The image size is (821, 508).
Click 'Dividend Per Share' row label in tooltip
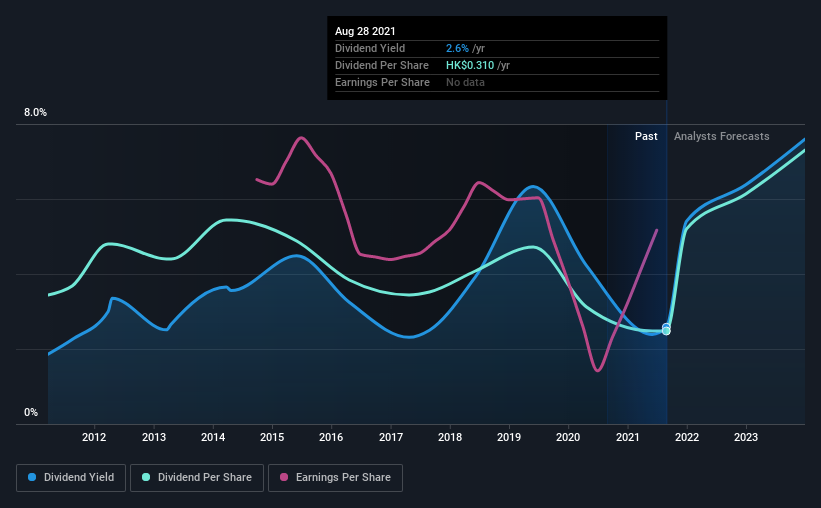tap(382, 65)
